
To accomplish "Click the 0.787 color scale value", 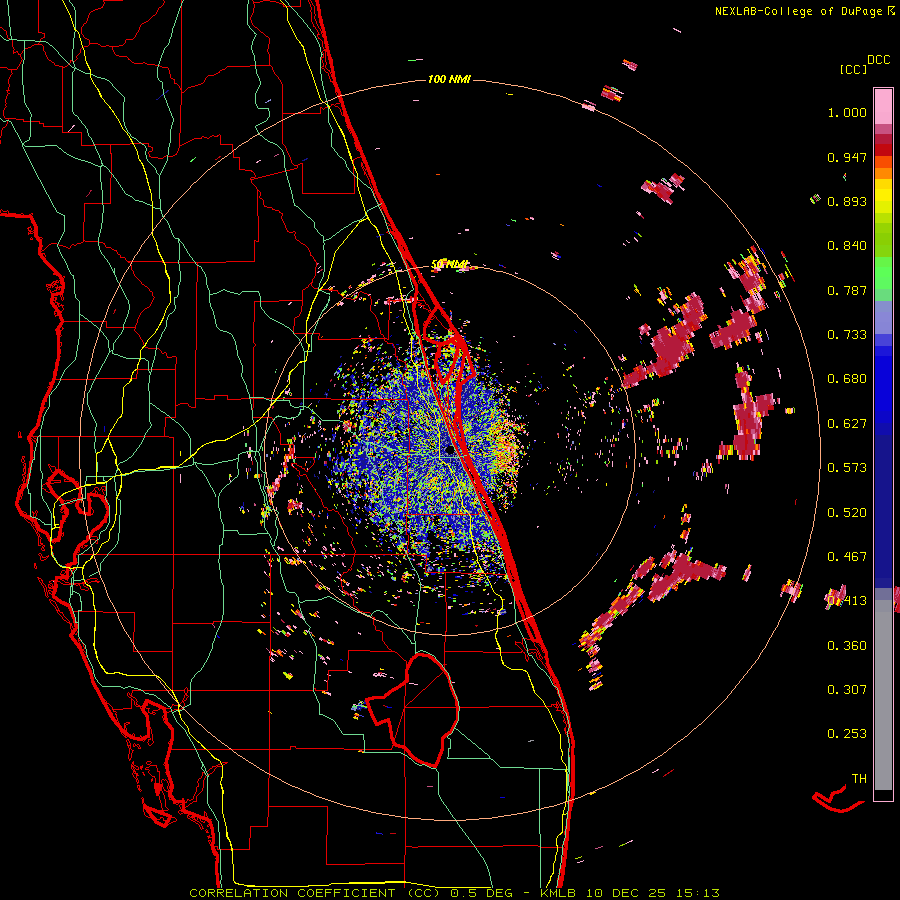I will click(847, 290).
